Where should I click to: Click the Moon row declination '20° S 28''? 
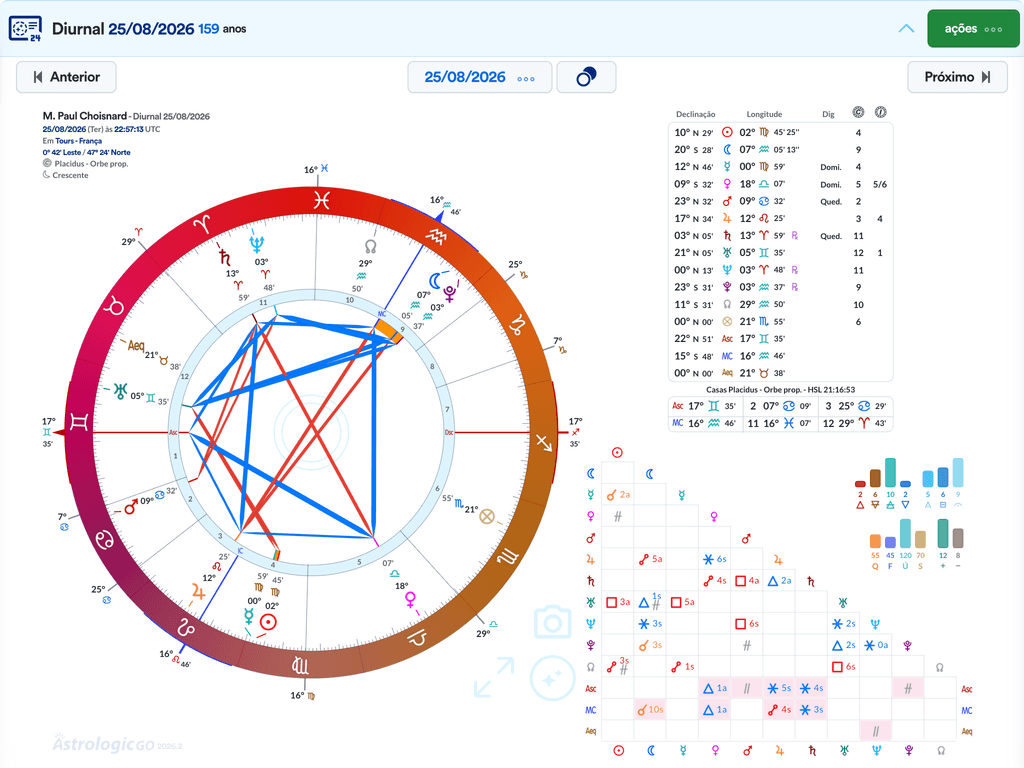(694, 150)
